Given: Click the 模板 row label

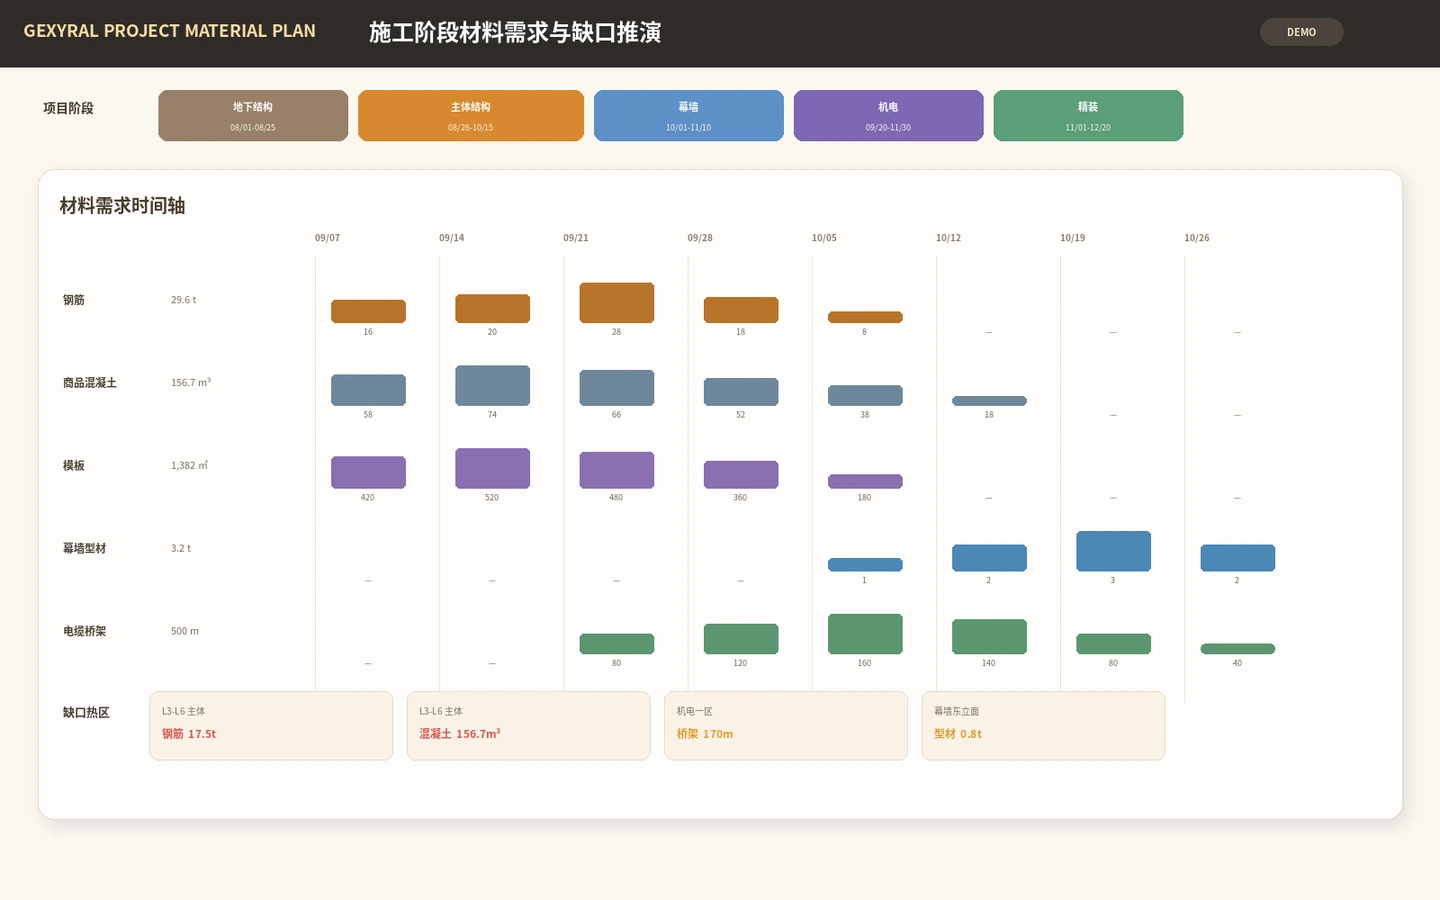Looking at the screenshot, I should (74, 466).
